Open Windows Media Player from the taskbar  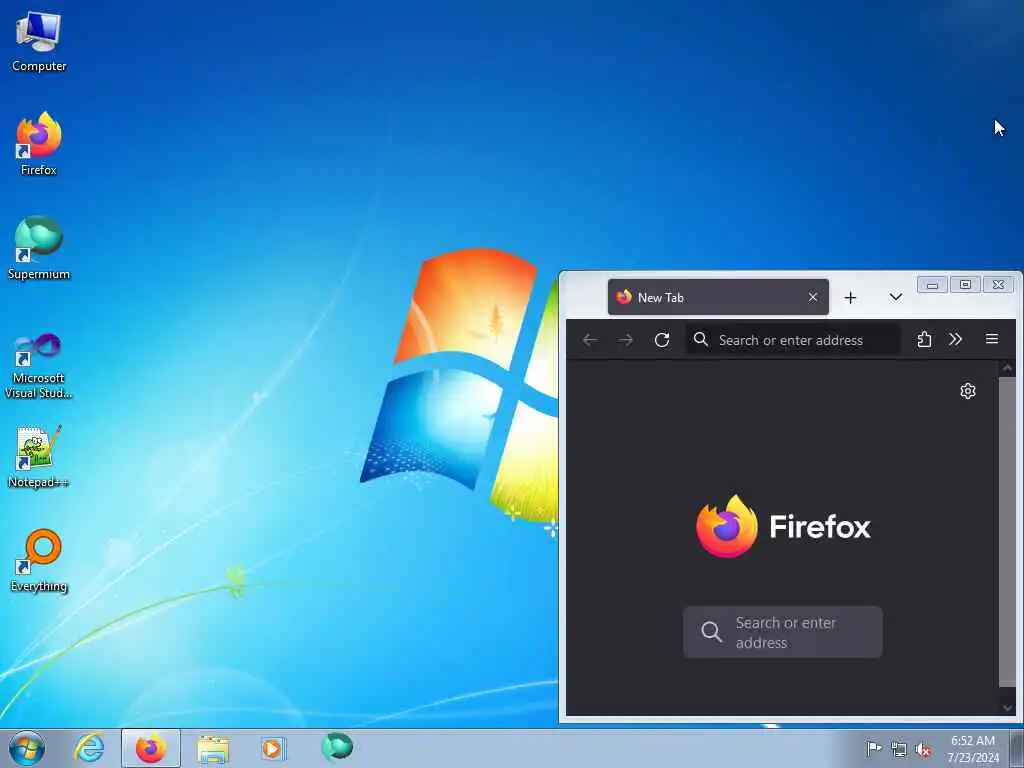pos(273,748)
